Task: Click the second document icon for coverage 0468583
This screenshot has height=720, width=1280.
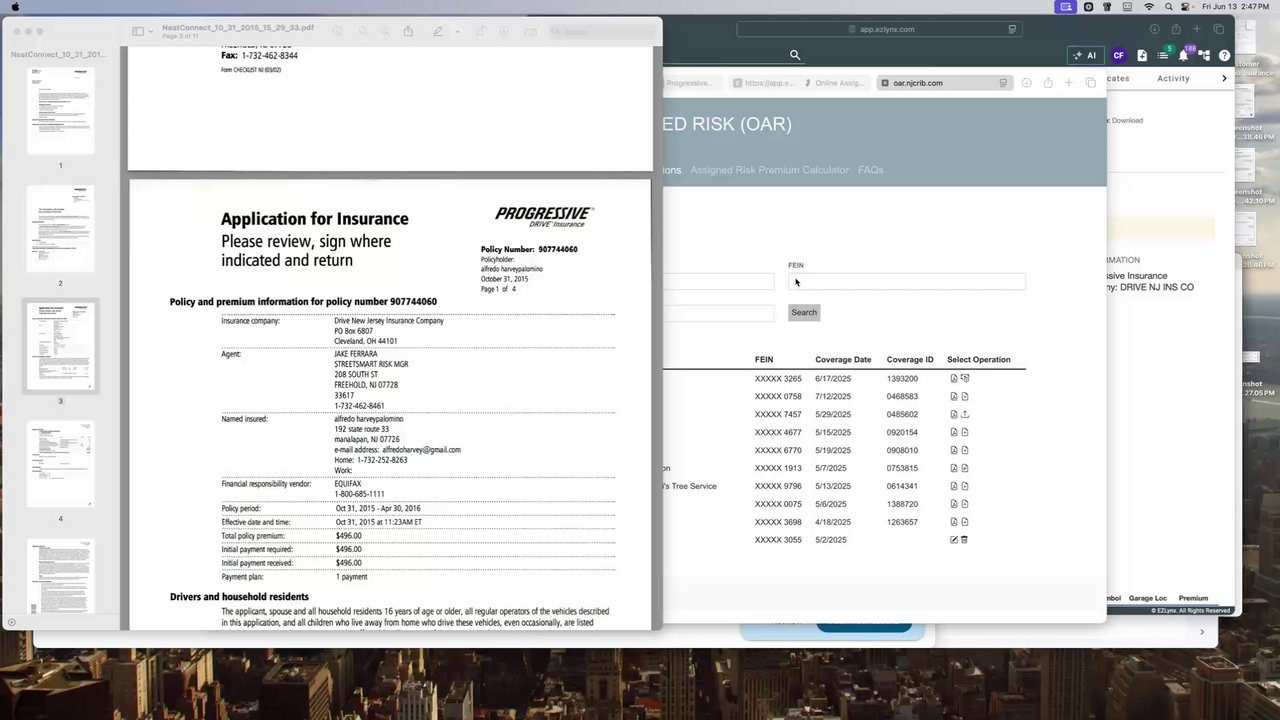Action: pos(965,397)
